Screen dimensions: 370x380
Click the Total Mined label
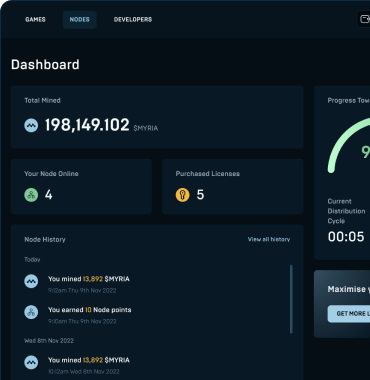click(x=42, y=100)
